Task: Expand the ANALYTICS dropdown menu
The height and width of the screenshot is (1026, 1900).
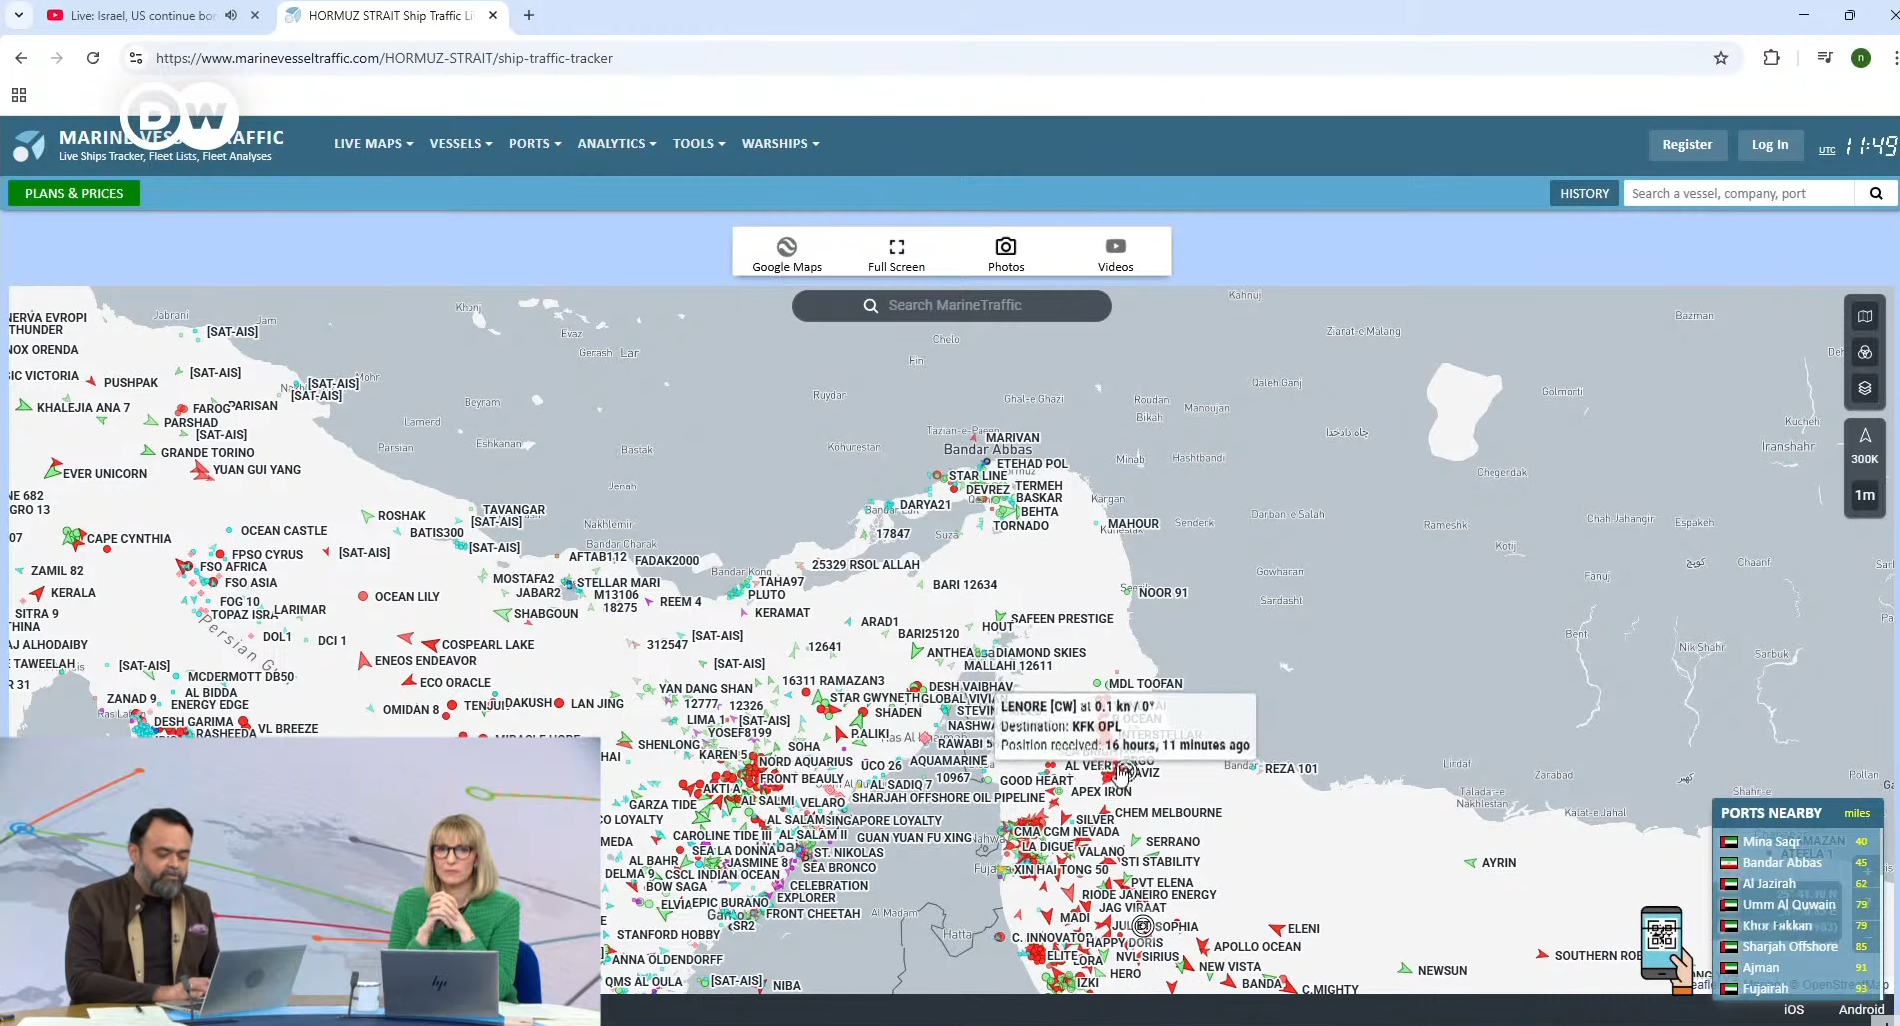Action: (x=617, y=144)
